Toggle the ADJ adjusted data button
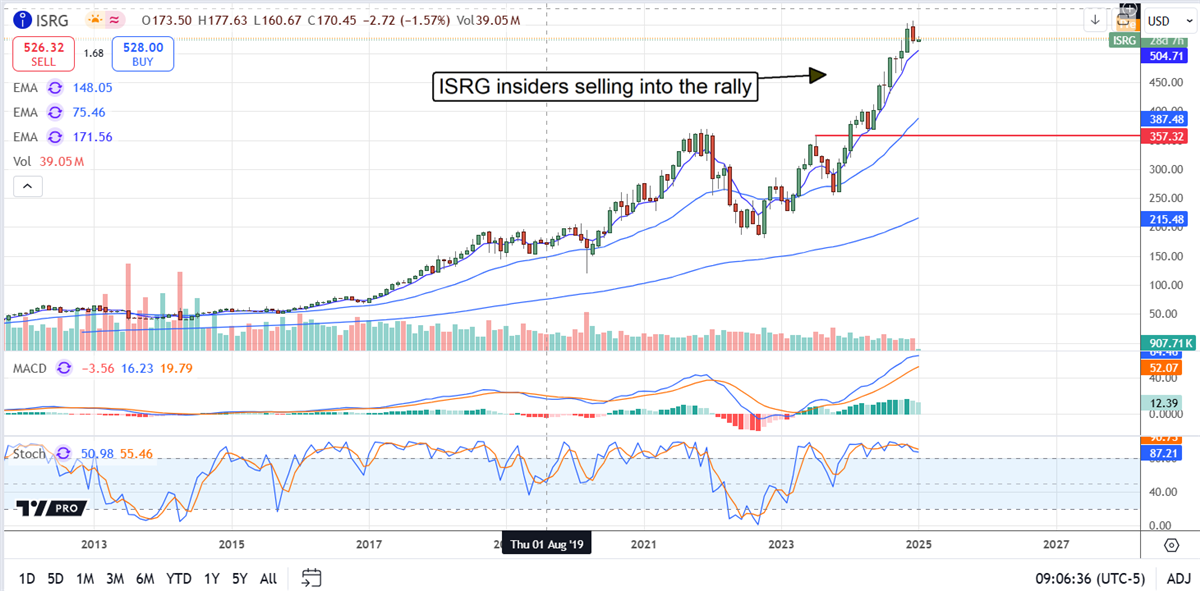 1177,578
